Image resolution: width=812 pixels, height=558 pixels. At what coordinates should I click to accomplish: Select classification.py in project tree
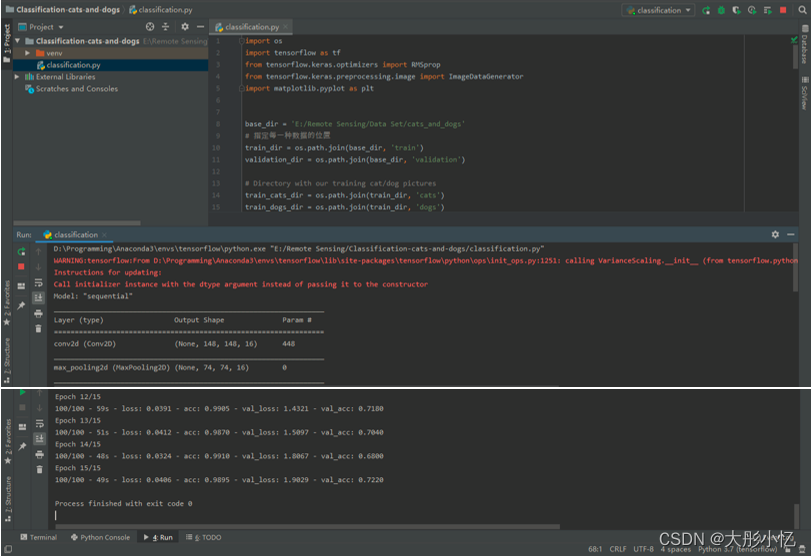[72, 65]
